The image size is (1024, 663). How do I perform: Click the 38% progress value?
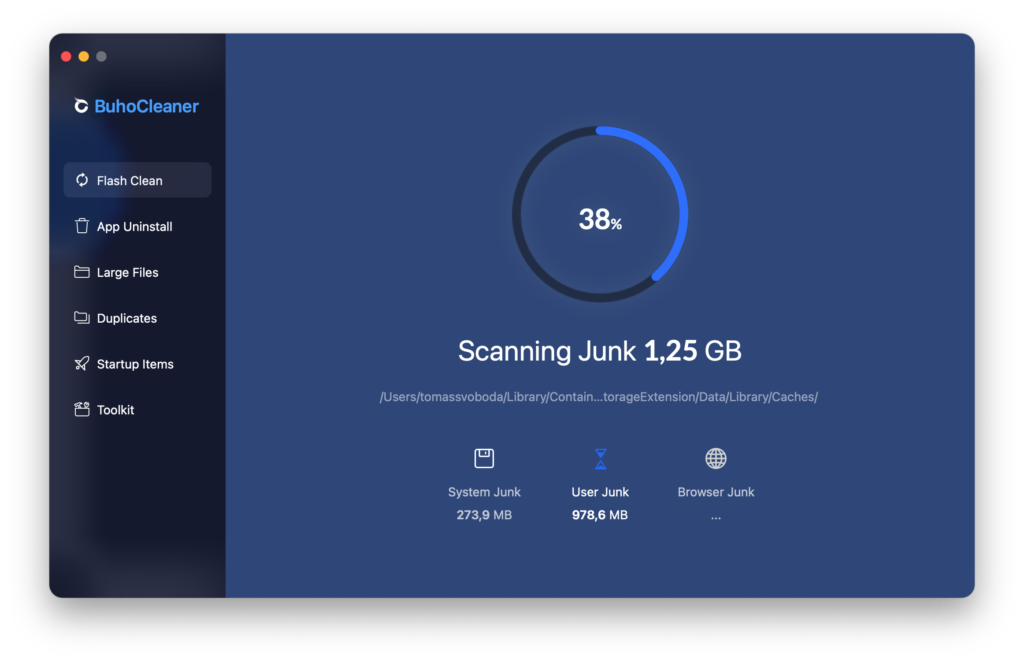(x=600, y=220)
